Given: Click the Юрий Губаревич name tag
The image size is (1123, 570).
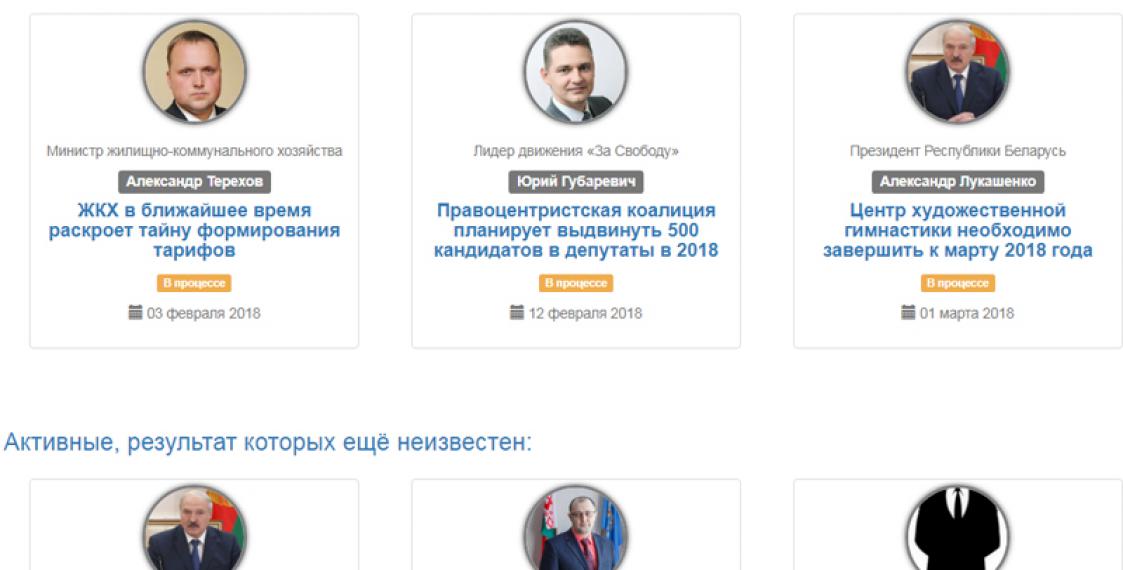Looking at the screenshot, I should [576, 182].
